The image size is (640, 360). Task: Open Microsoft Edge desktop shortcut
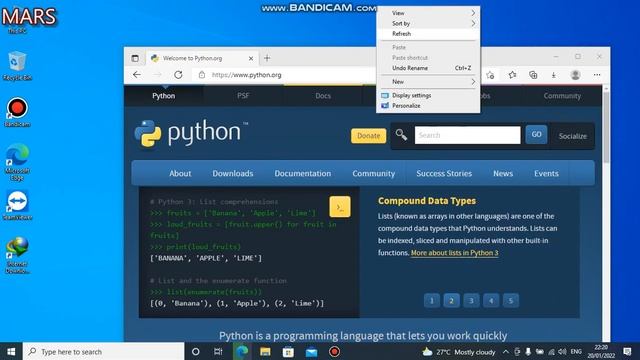coord(17,162)
